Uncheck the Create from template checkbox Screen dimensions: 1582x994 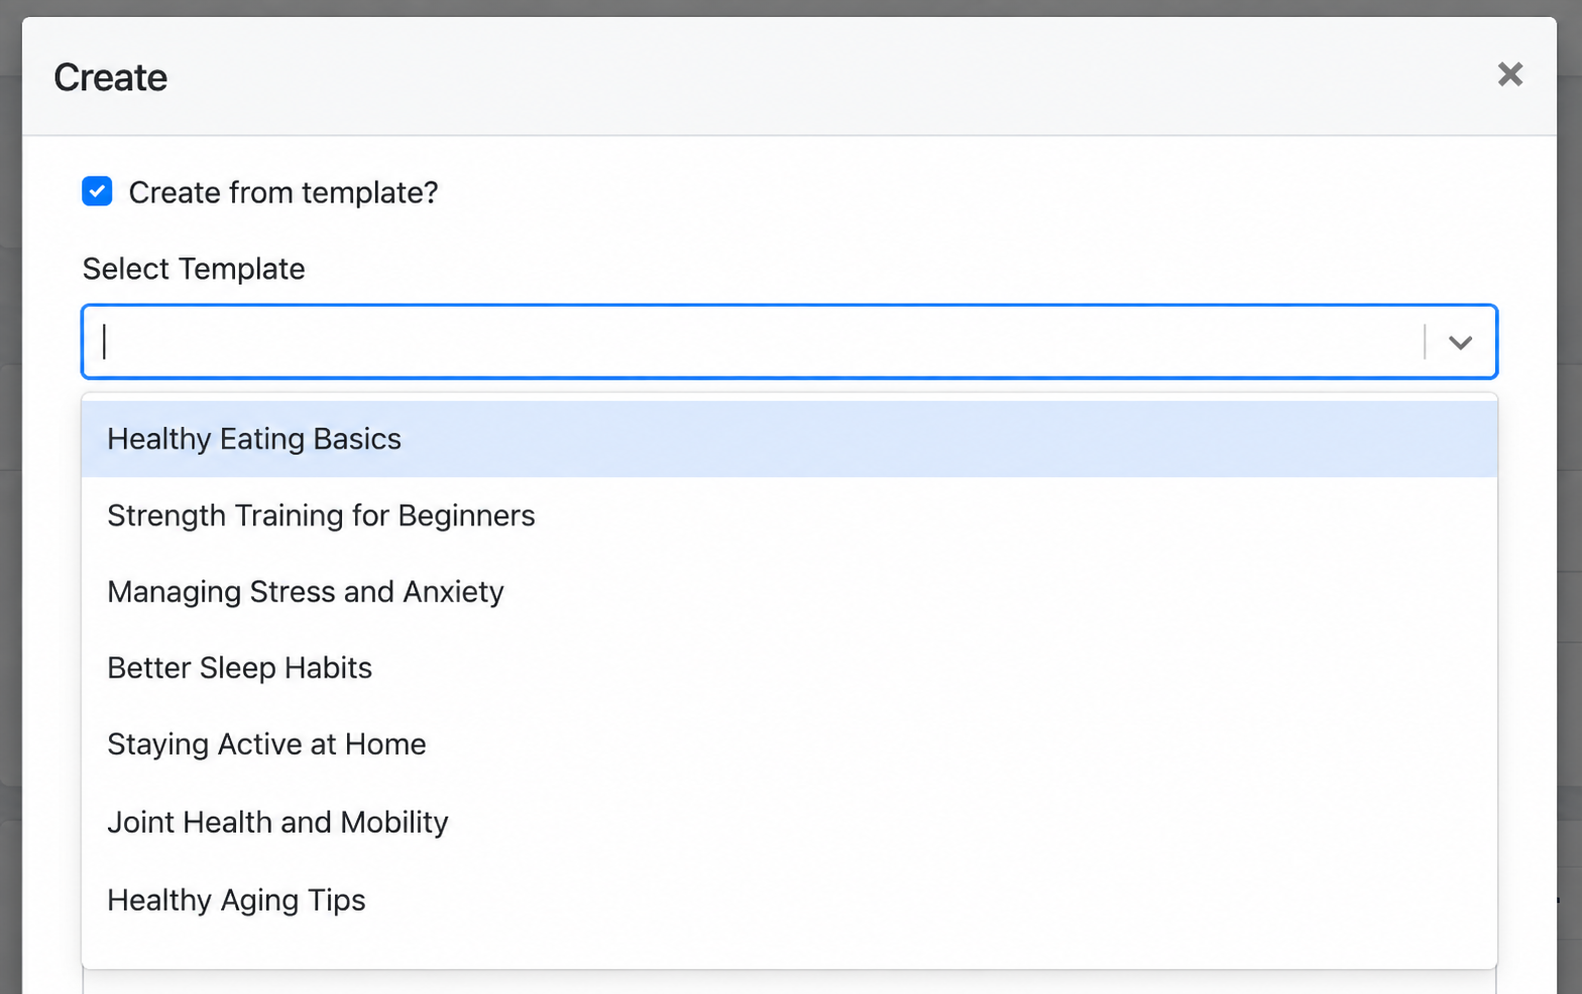pos(97,191)
